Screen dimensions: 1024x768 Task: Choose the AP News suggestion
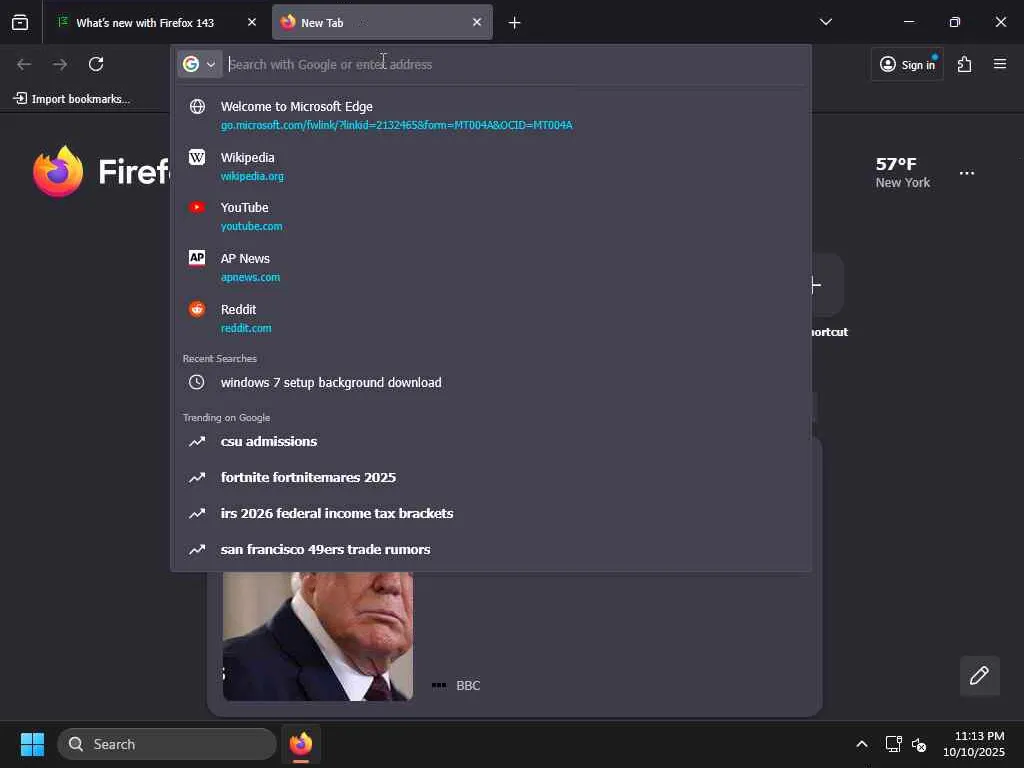pyautogui.click(x=491, y=267)
